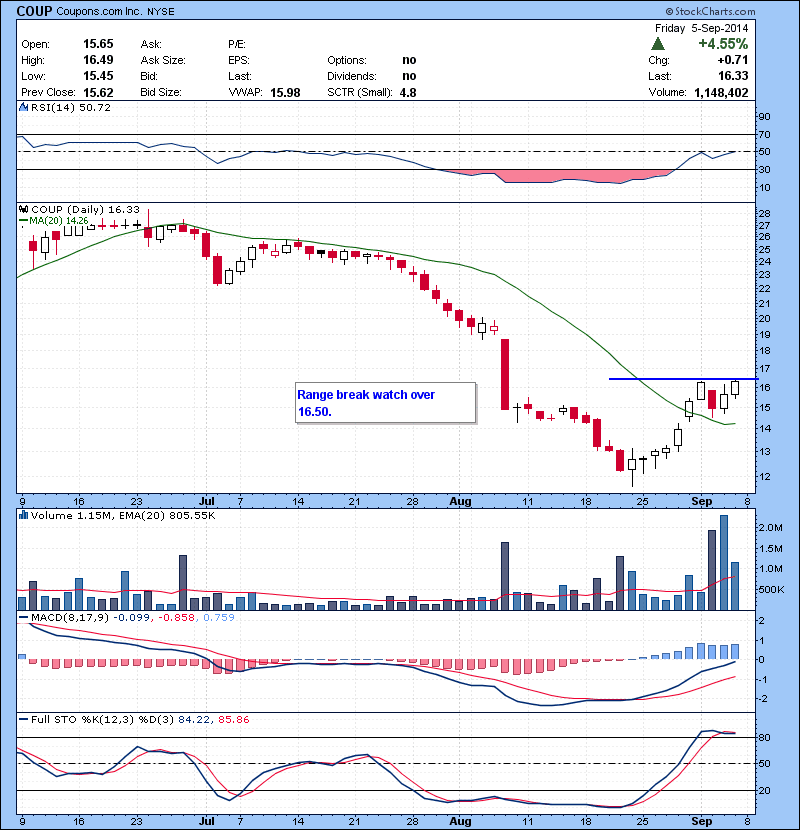This screenshot has width=800, height=830.
Task: Click the green up-triangle change indicator
Action: (x=658, y=44)
